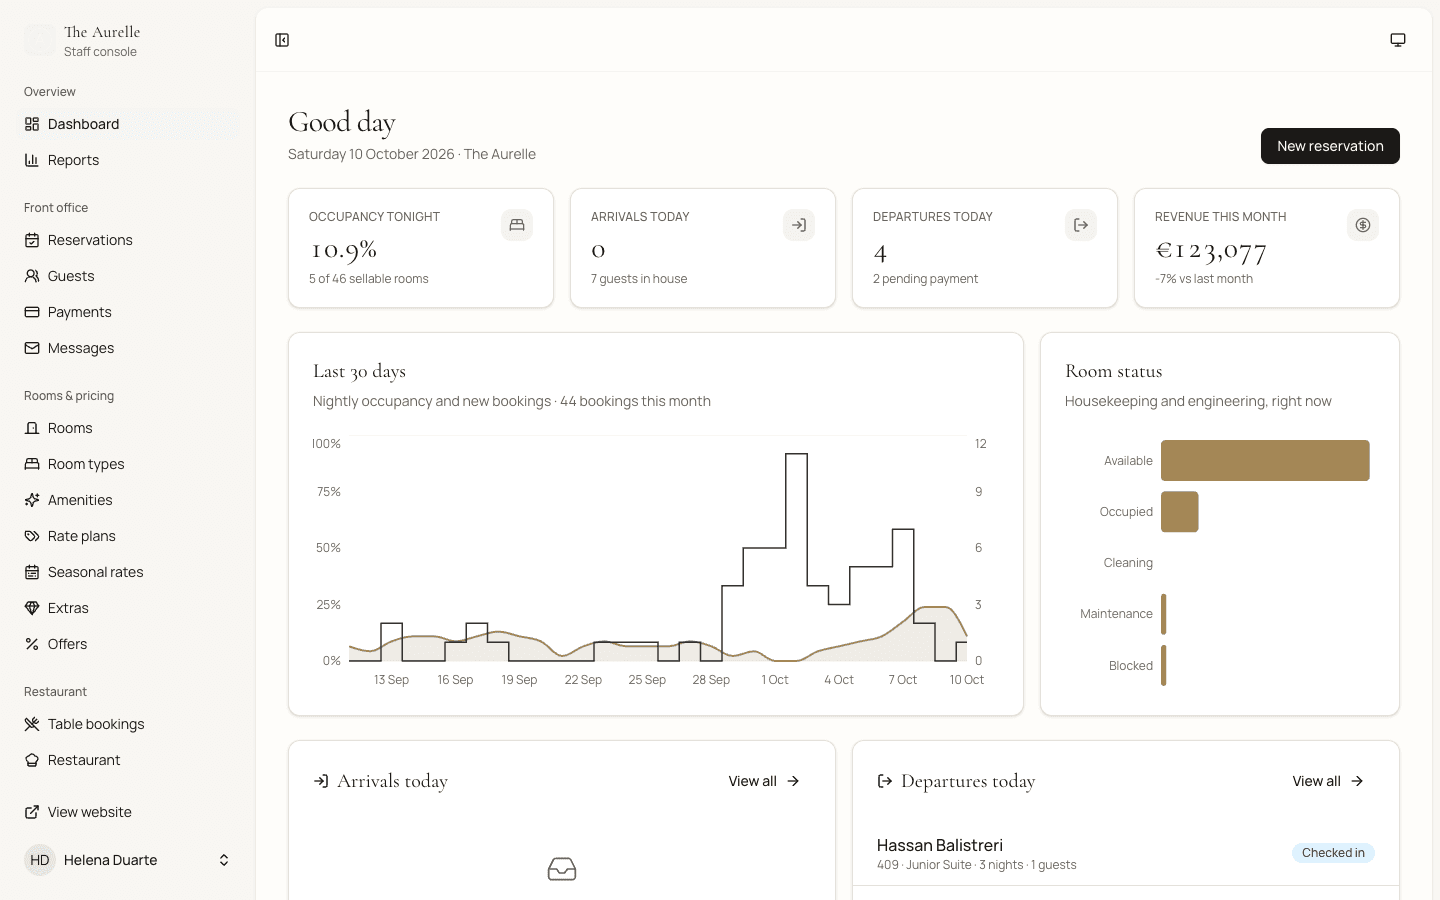Click the arrivals icon on Arrivals Today card

pos(799,225)
